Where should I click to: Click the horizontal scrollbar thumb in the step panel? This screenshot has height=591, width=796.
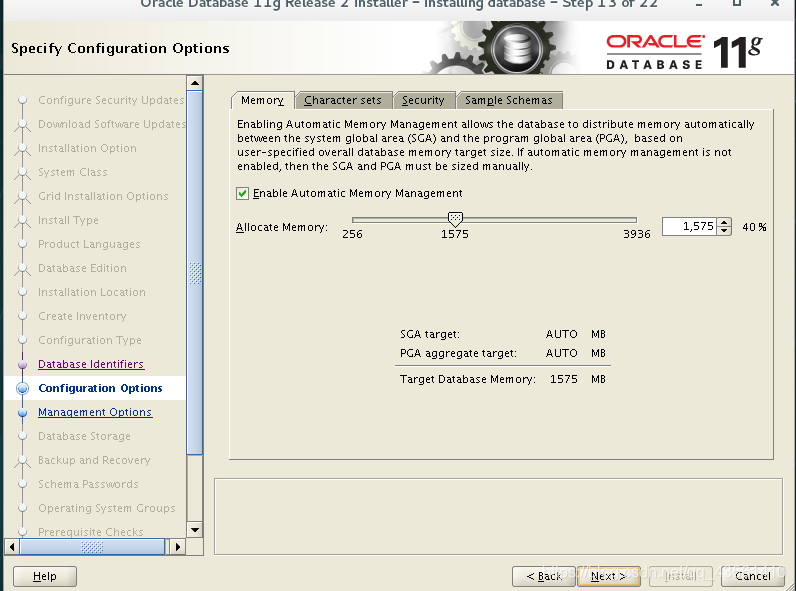[x=92, y=547]
